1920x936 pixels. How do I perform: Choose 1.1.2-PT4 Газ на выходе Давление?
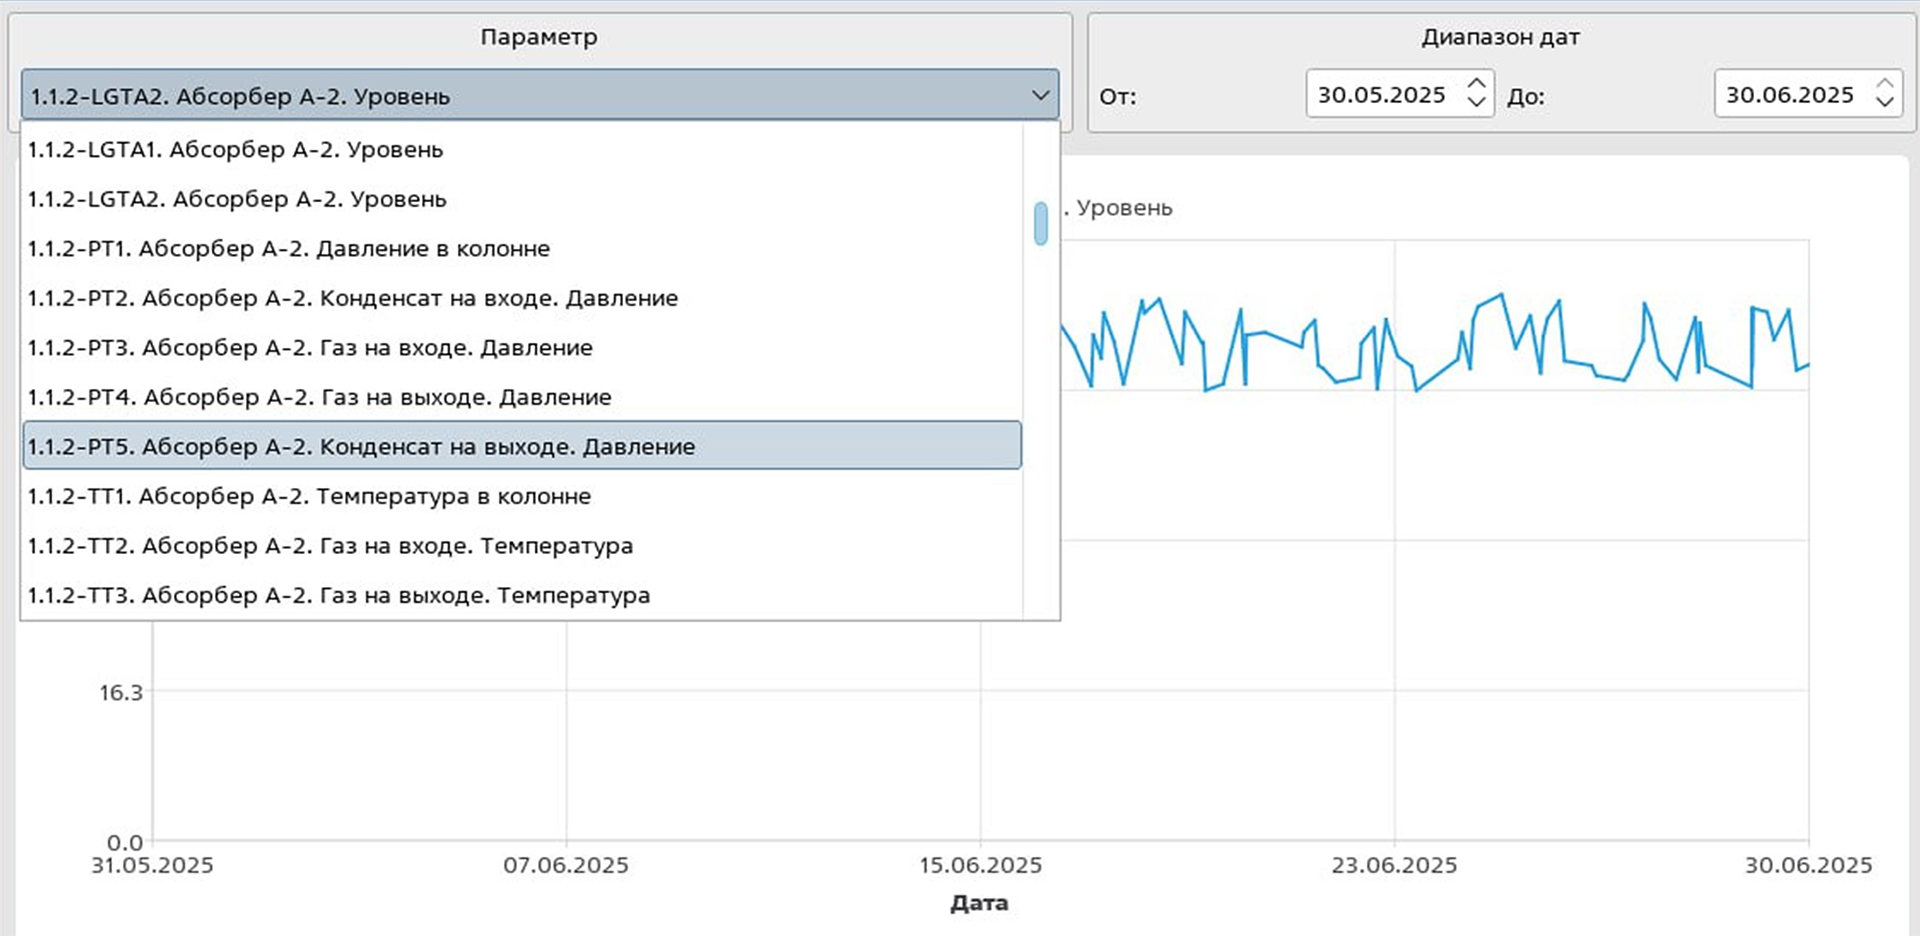point(319,397)
